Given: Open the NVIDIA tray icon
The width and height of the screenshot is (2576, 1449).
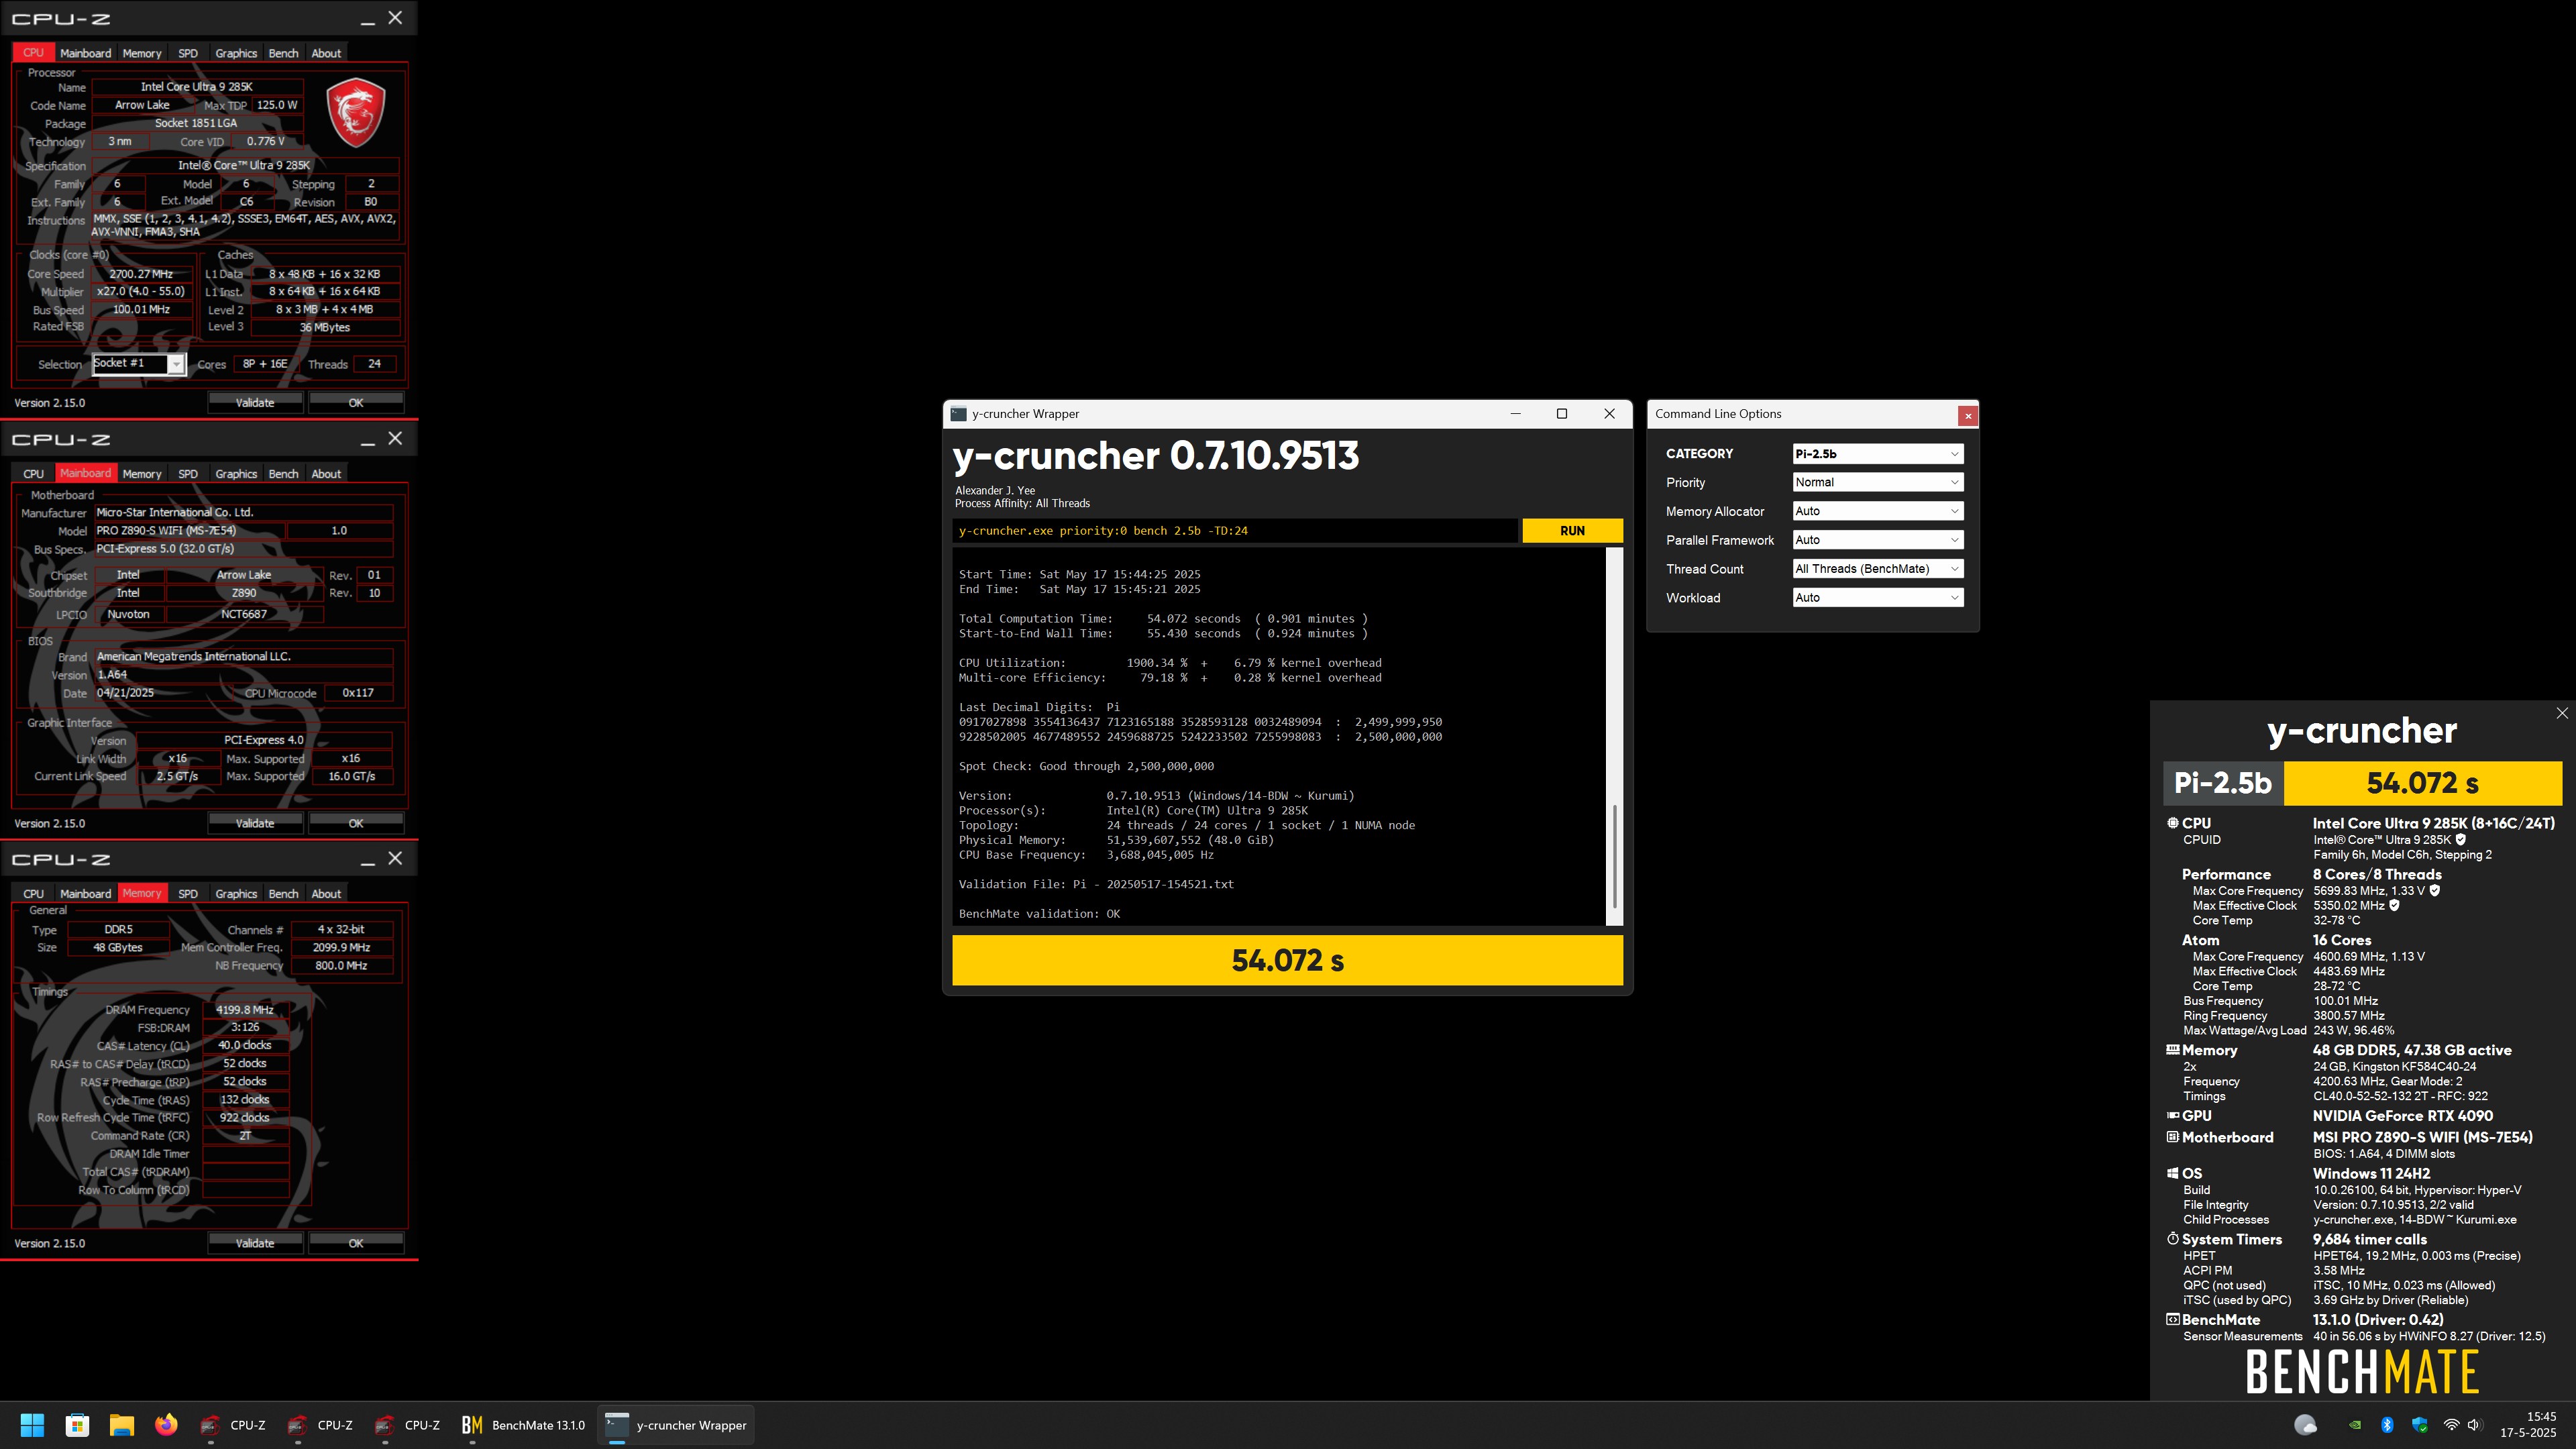Looking at the screenshot, I should point(2355,1425).
